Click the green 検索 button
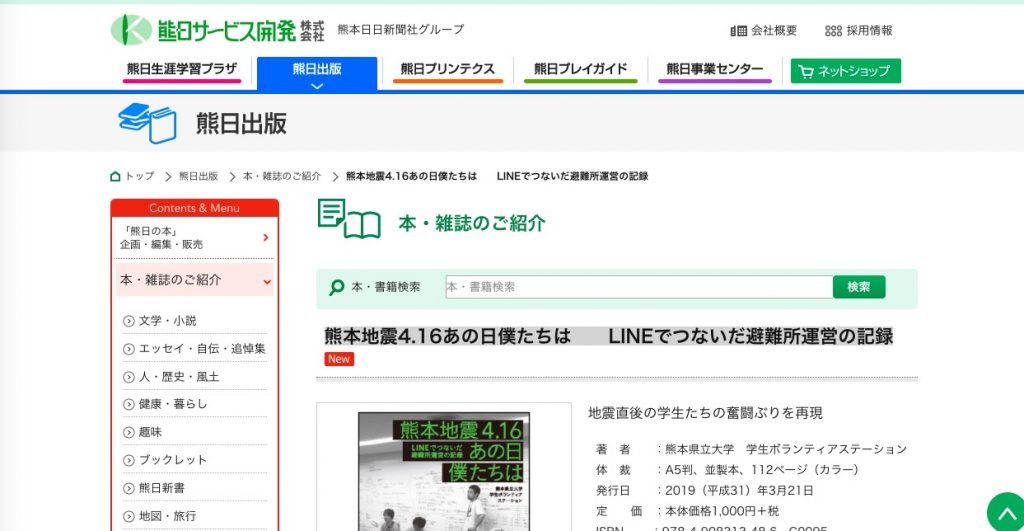Screen dimensions: 1024x531 pos(859,287)
